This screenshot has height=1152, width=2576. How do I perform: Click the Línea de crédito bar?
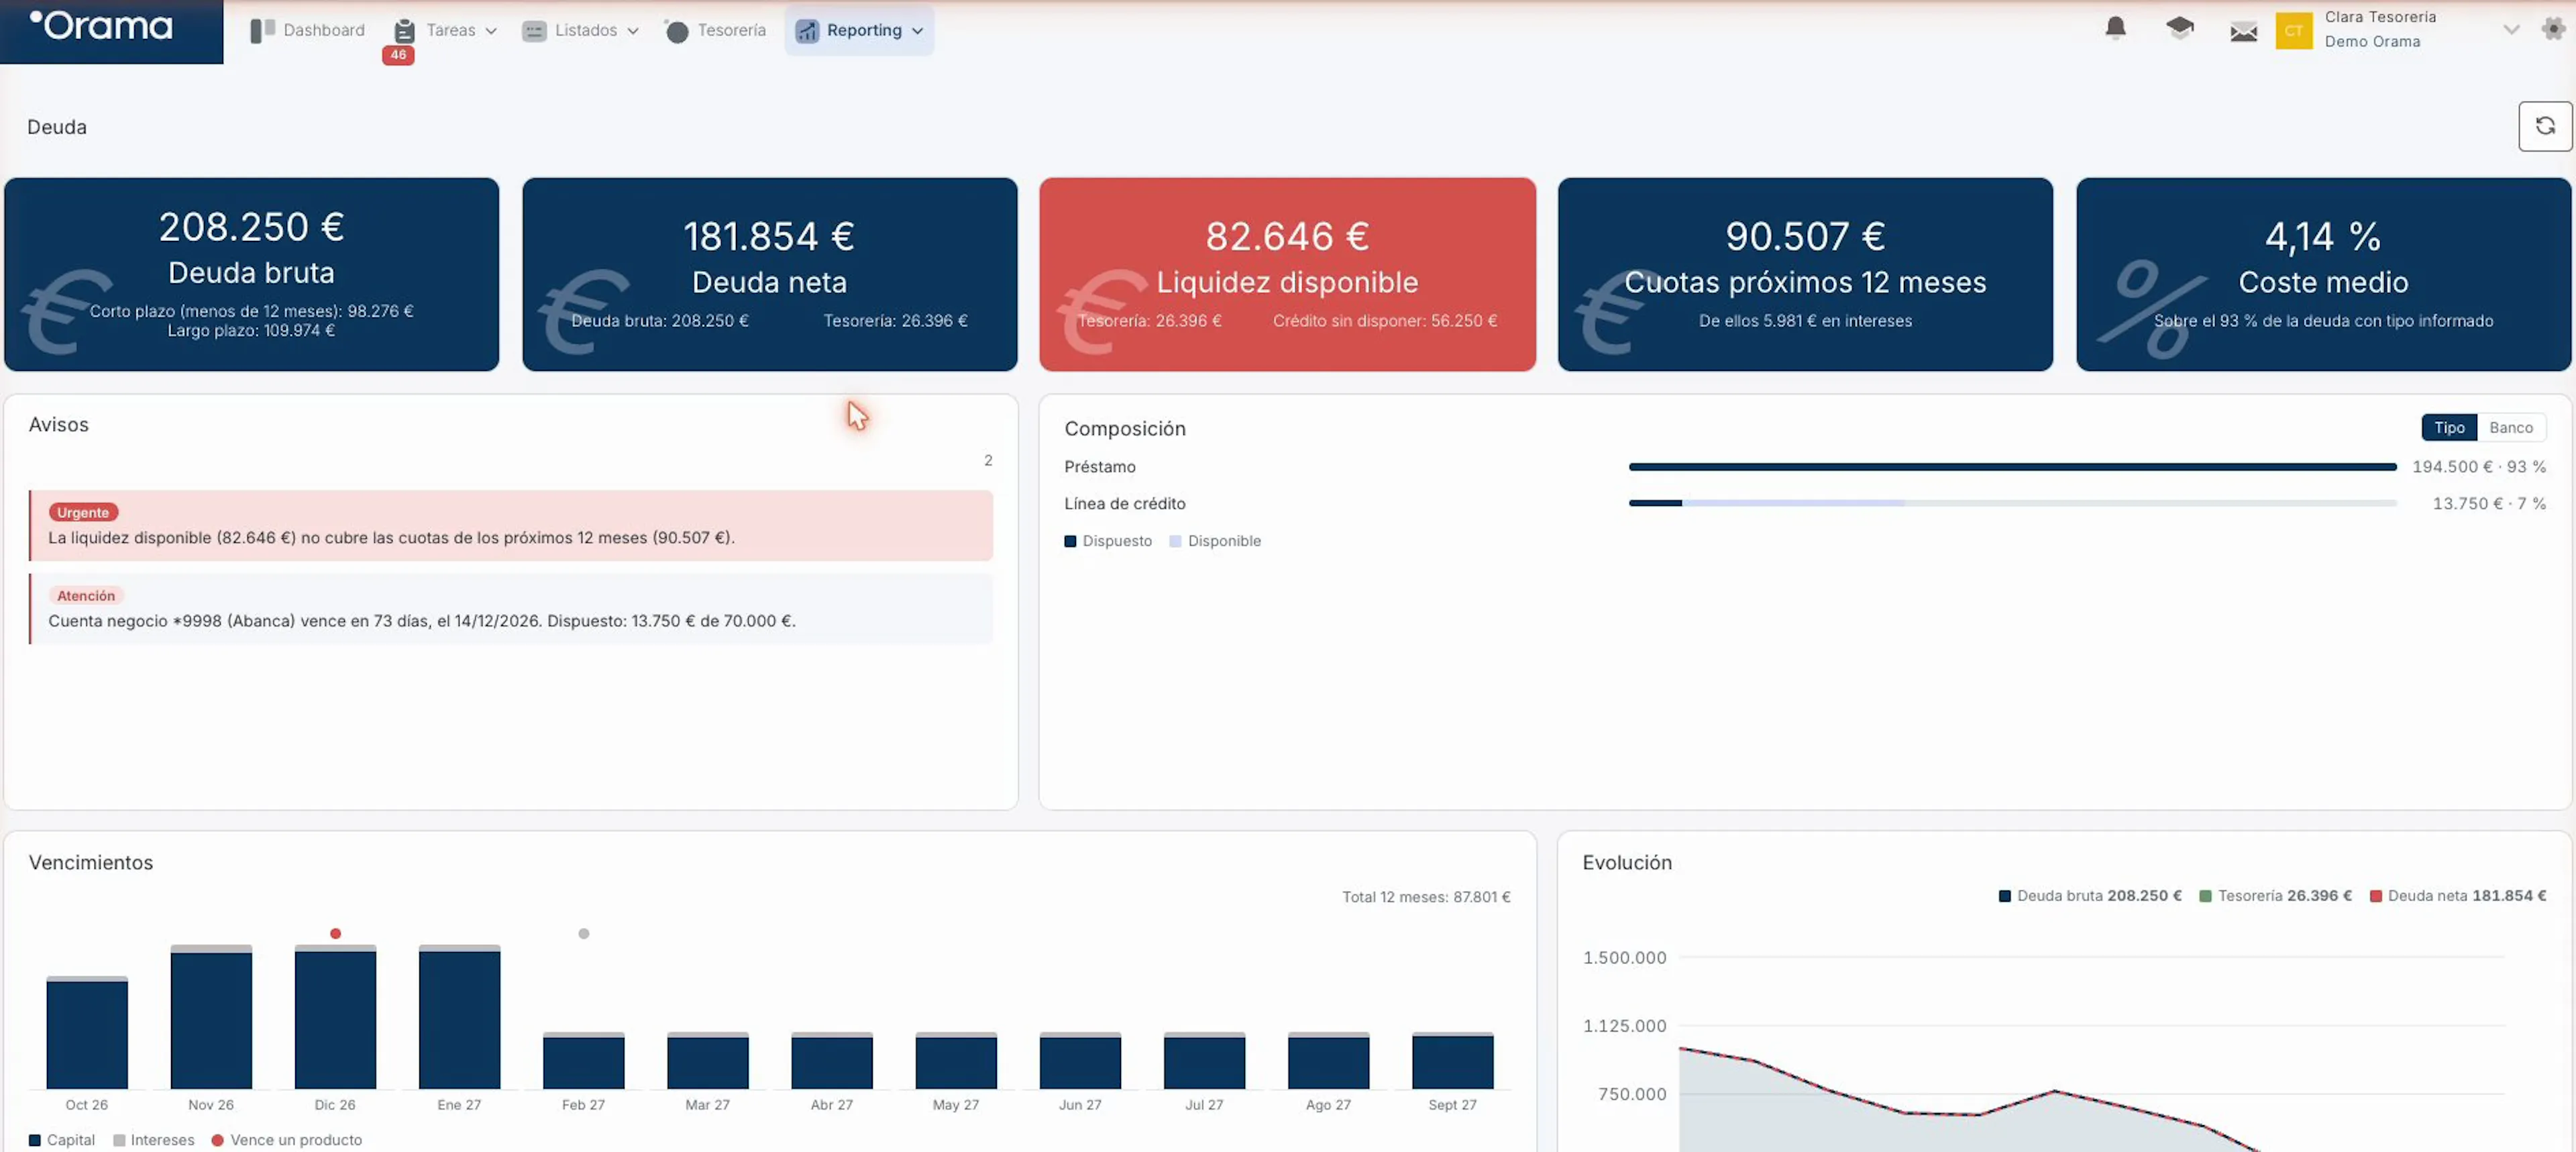[2012, 503]
